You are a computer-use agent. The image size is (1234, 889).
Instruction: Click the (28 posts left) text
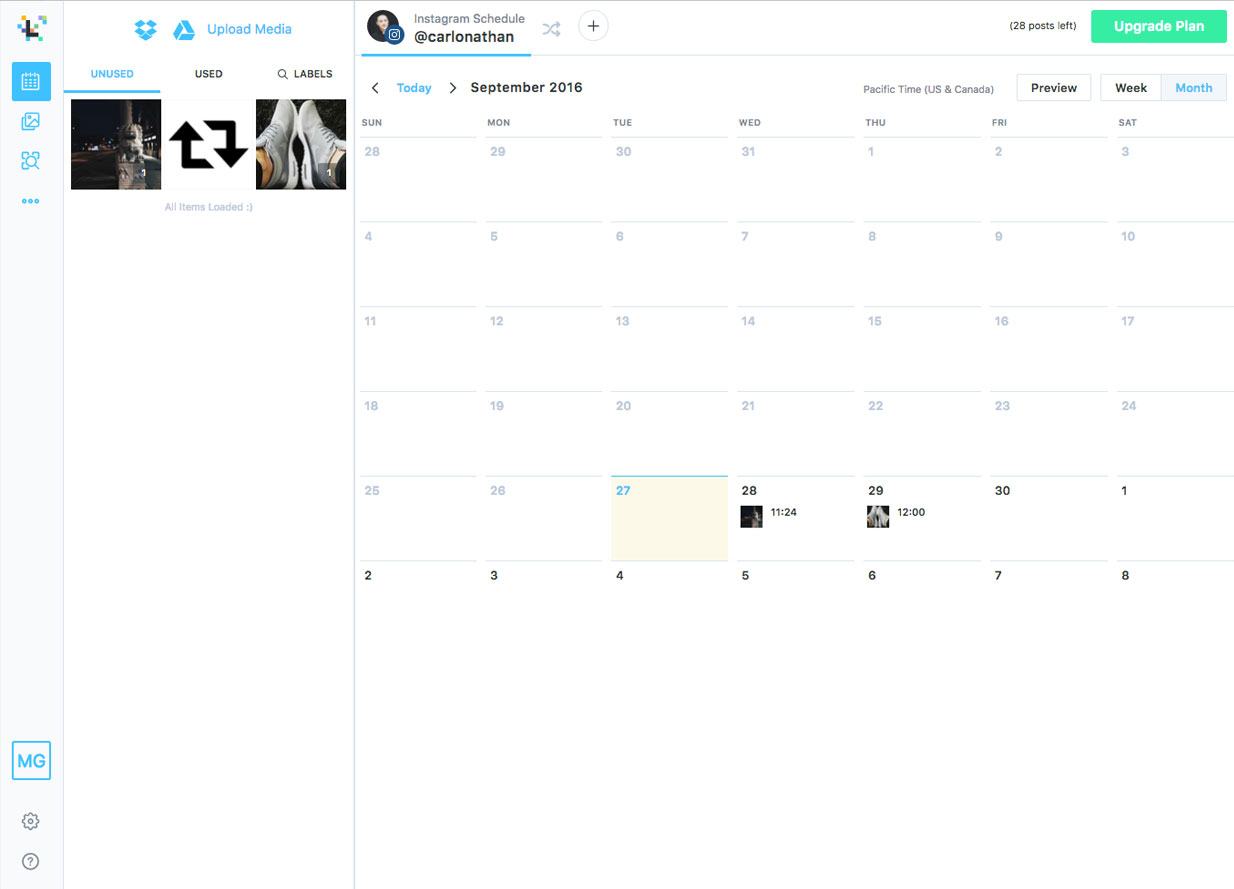point(1043,26)
